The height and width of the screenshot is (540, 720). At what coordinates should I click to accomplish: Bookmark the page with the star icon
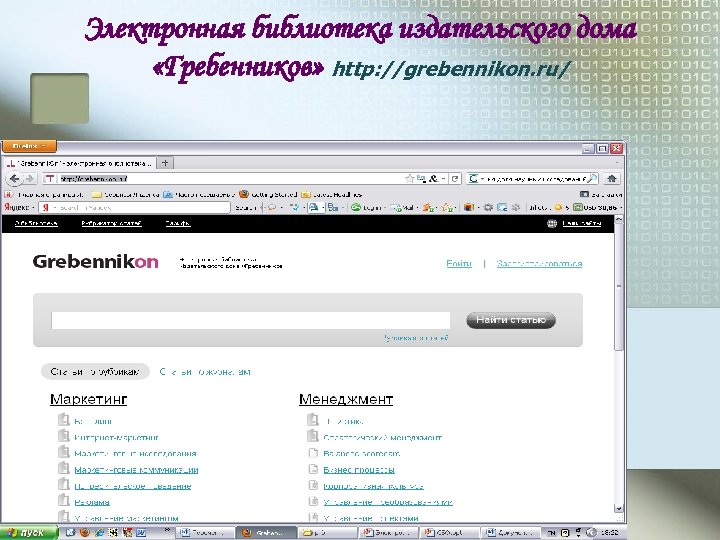(410, 179)
